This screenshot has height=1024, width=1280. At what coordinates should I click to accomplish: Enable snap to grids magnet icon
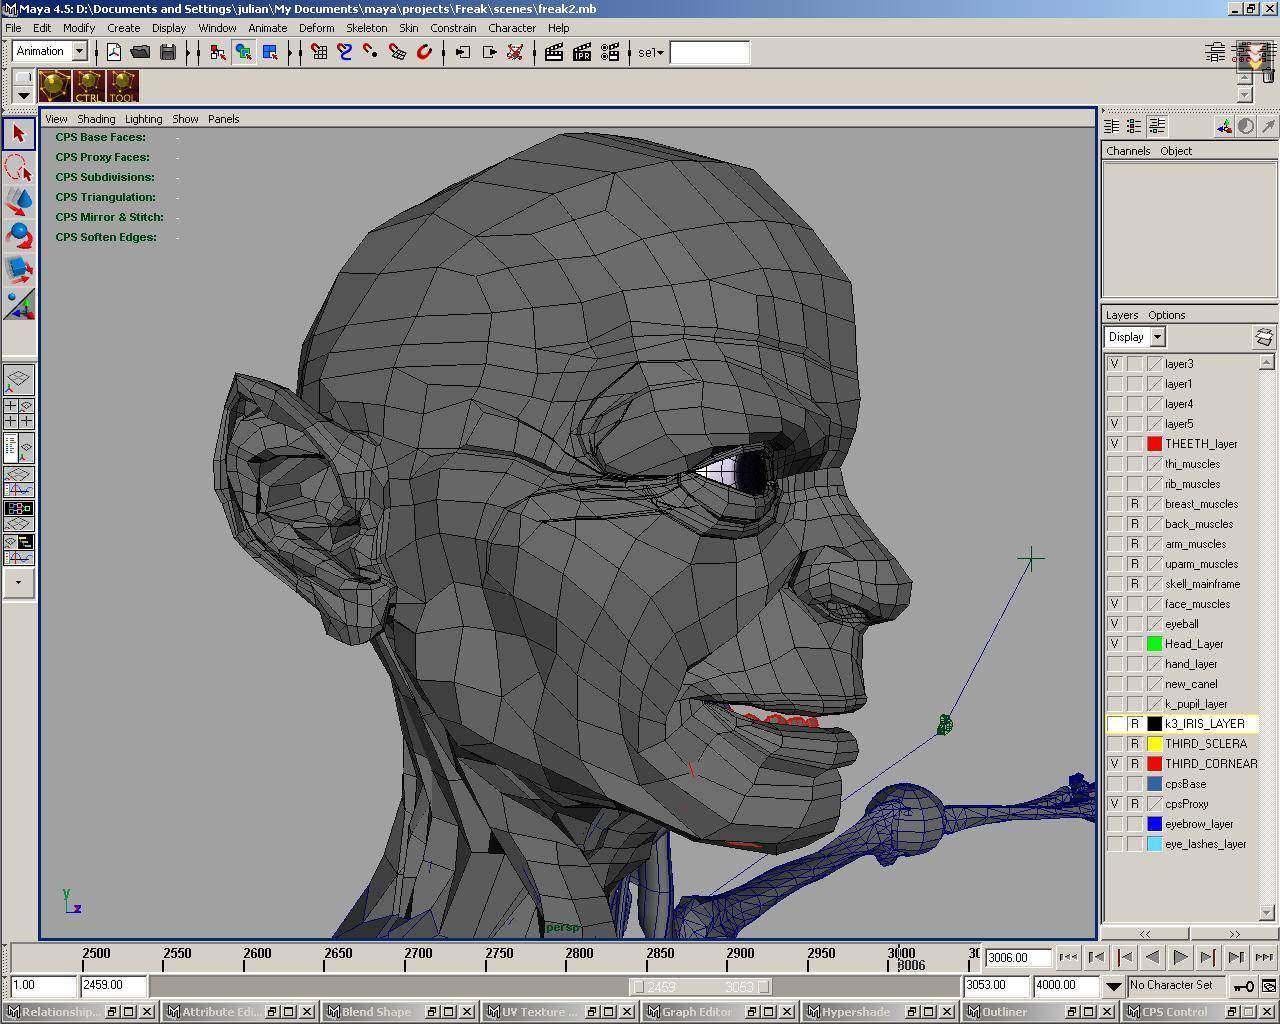(319, 52)
